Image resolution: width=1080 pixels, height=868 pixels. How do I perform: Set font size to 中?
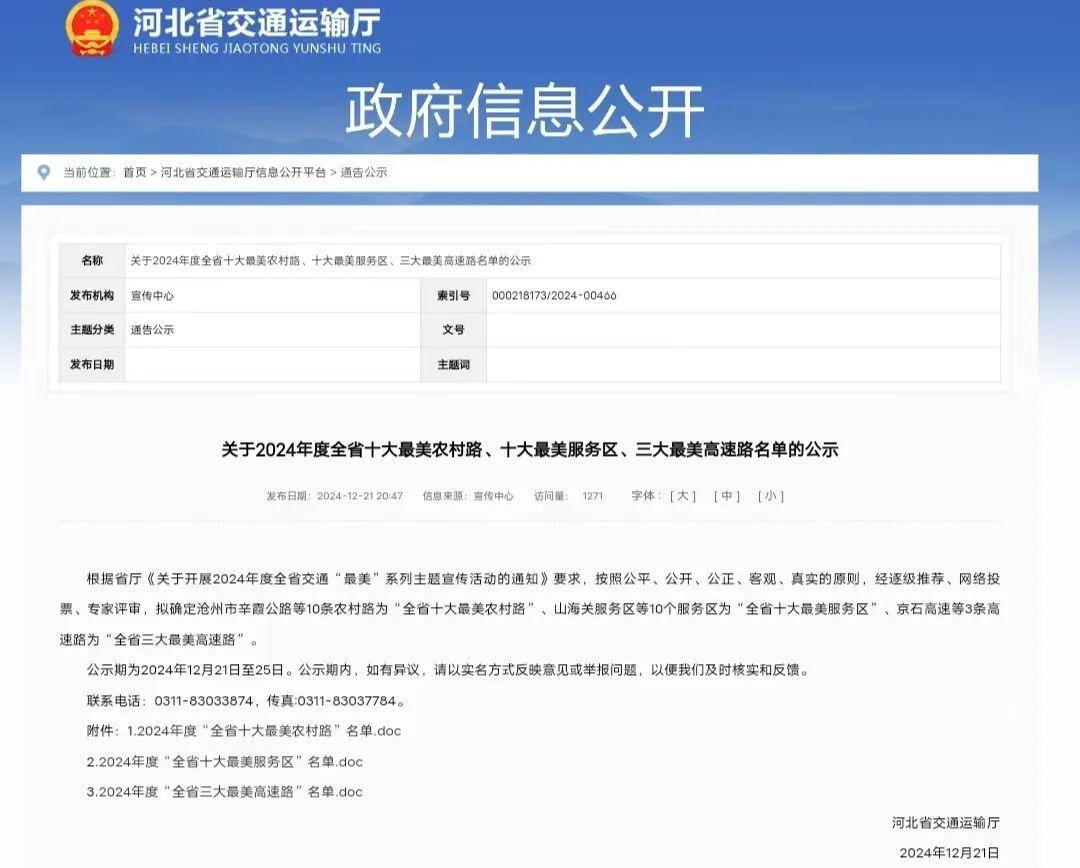click(727, 496)
